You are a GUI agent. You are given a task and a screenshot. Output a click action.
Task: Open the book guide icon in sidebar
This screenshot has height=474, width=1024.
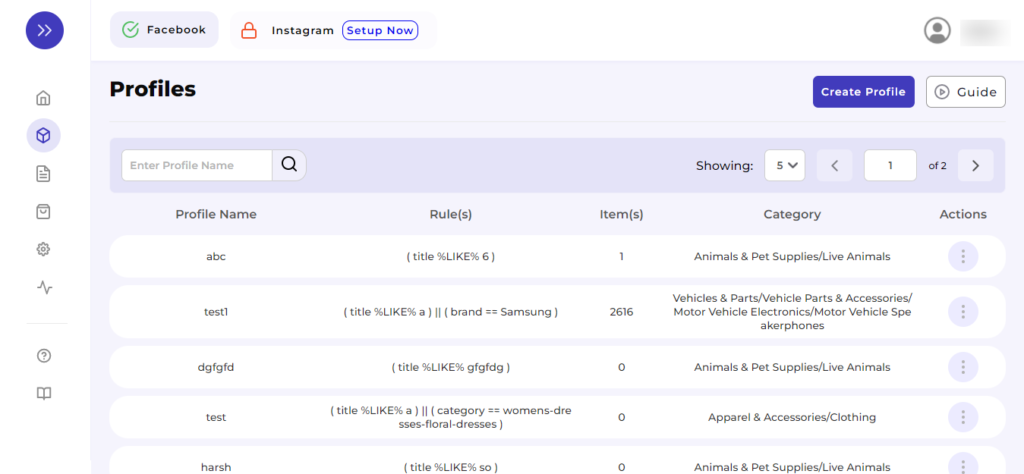[x=43, y=394]
